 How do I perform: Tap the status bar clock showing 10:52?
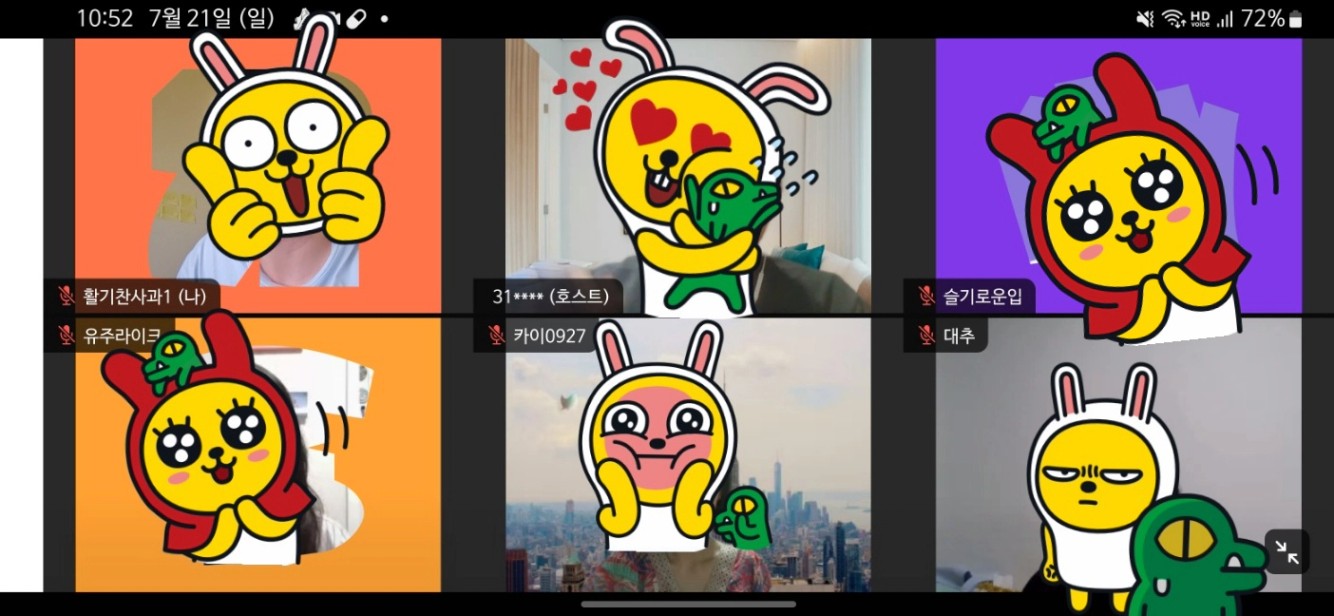pos(104,18)
